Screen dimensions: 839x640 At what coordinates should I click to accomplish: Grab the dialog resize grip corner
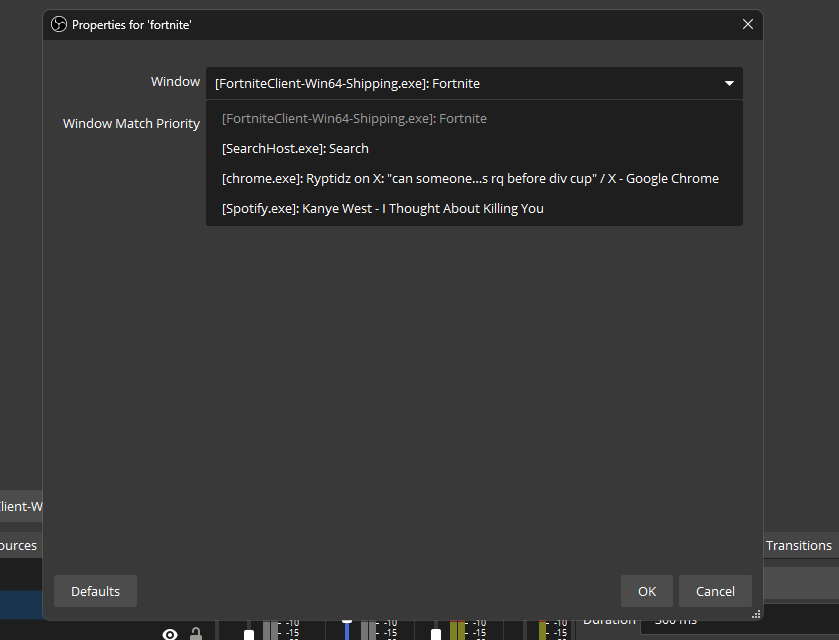pyautogui.click(x=756, y=614)
